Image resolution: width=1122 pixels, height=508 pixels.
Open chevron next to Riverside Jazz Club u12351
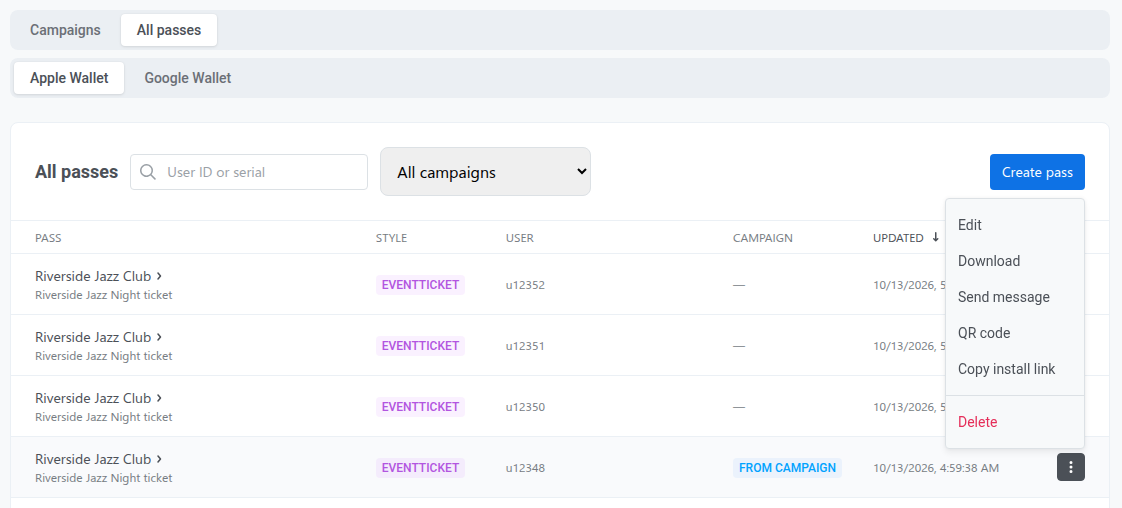pyautogui.click(x=160, y=336)
